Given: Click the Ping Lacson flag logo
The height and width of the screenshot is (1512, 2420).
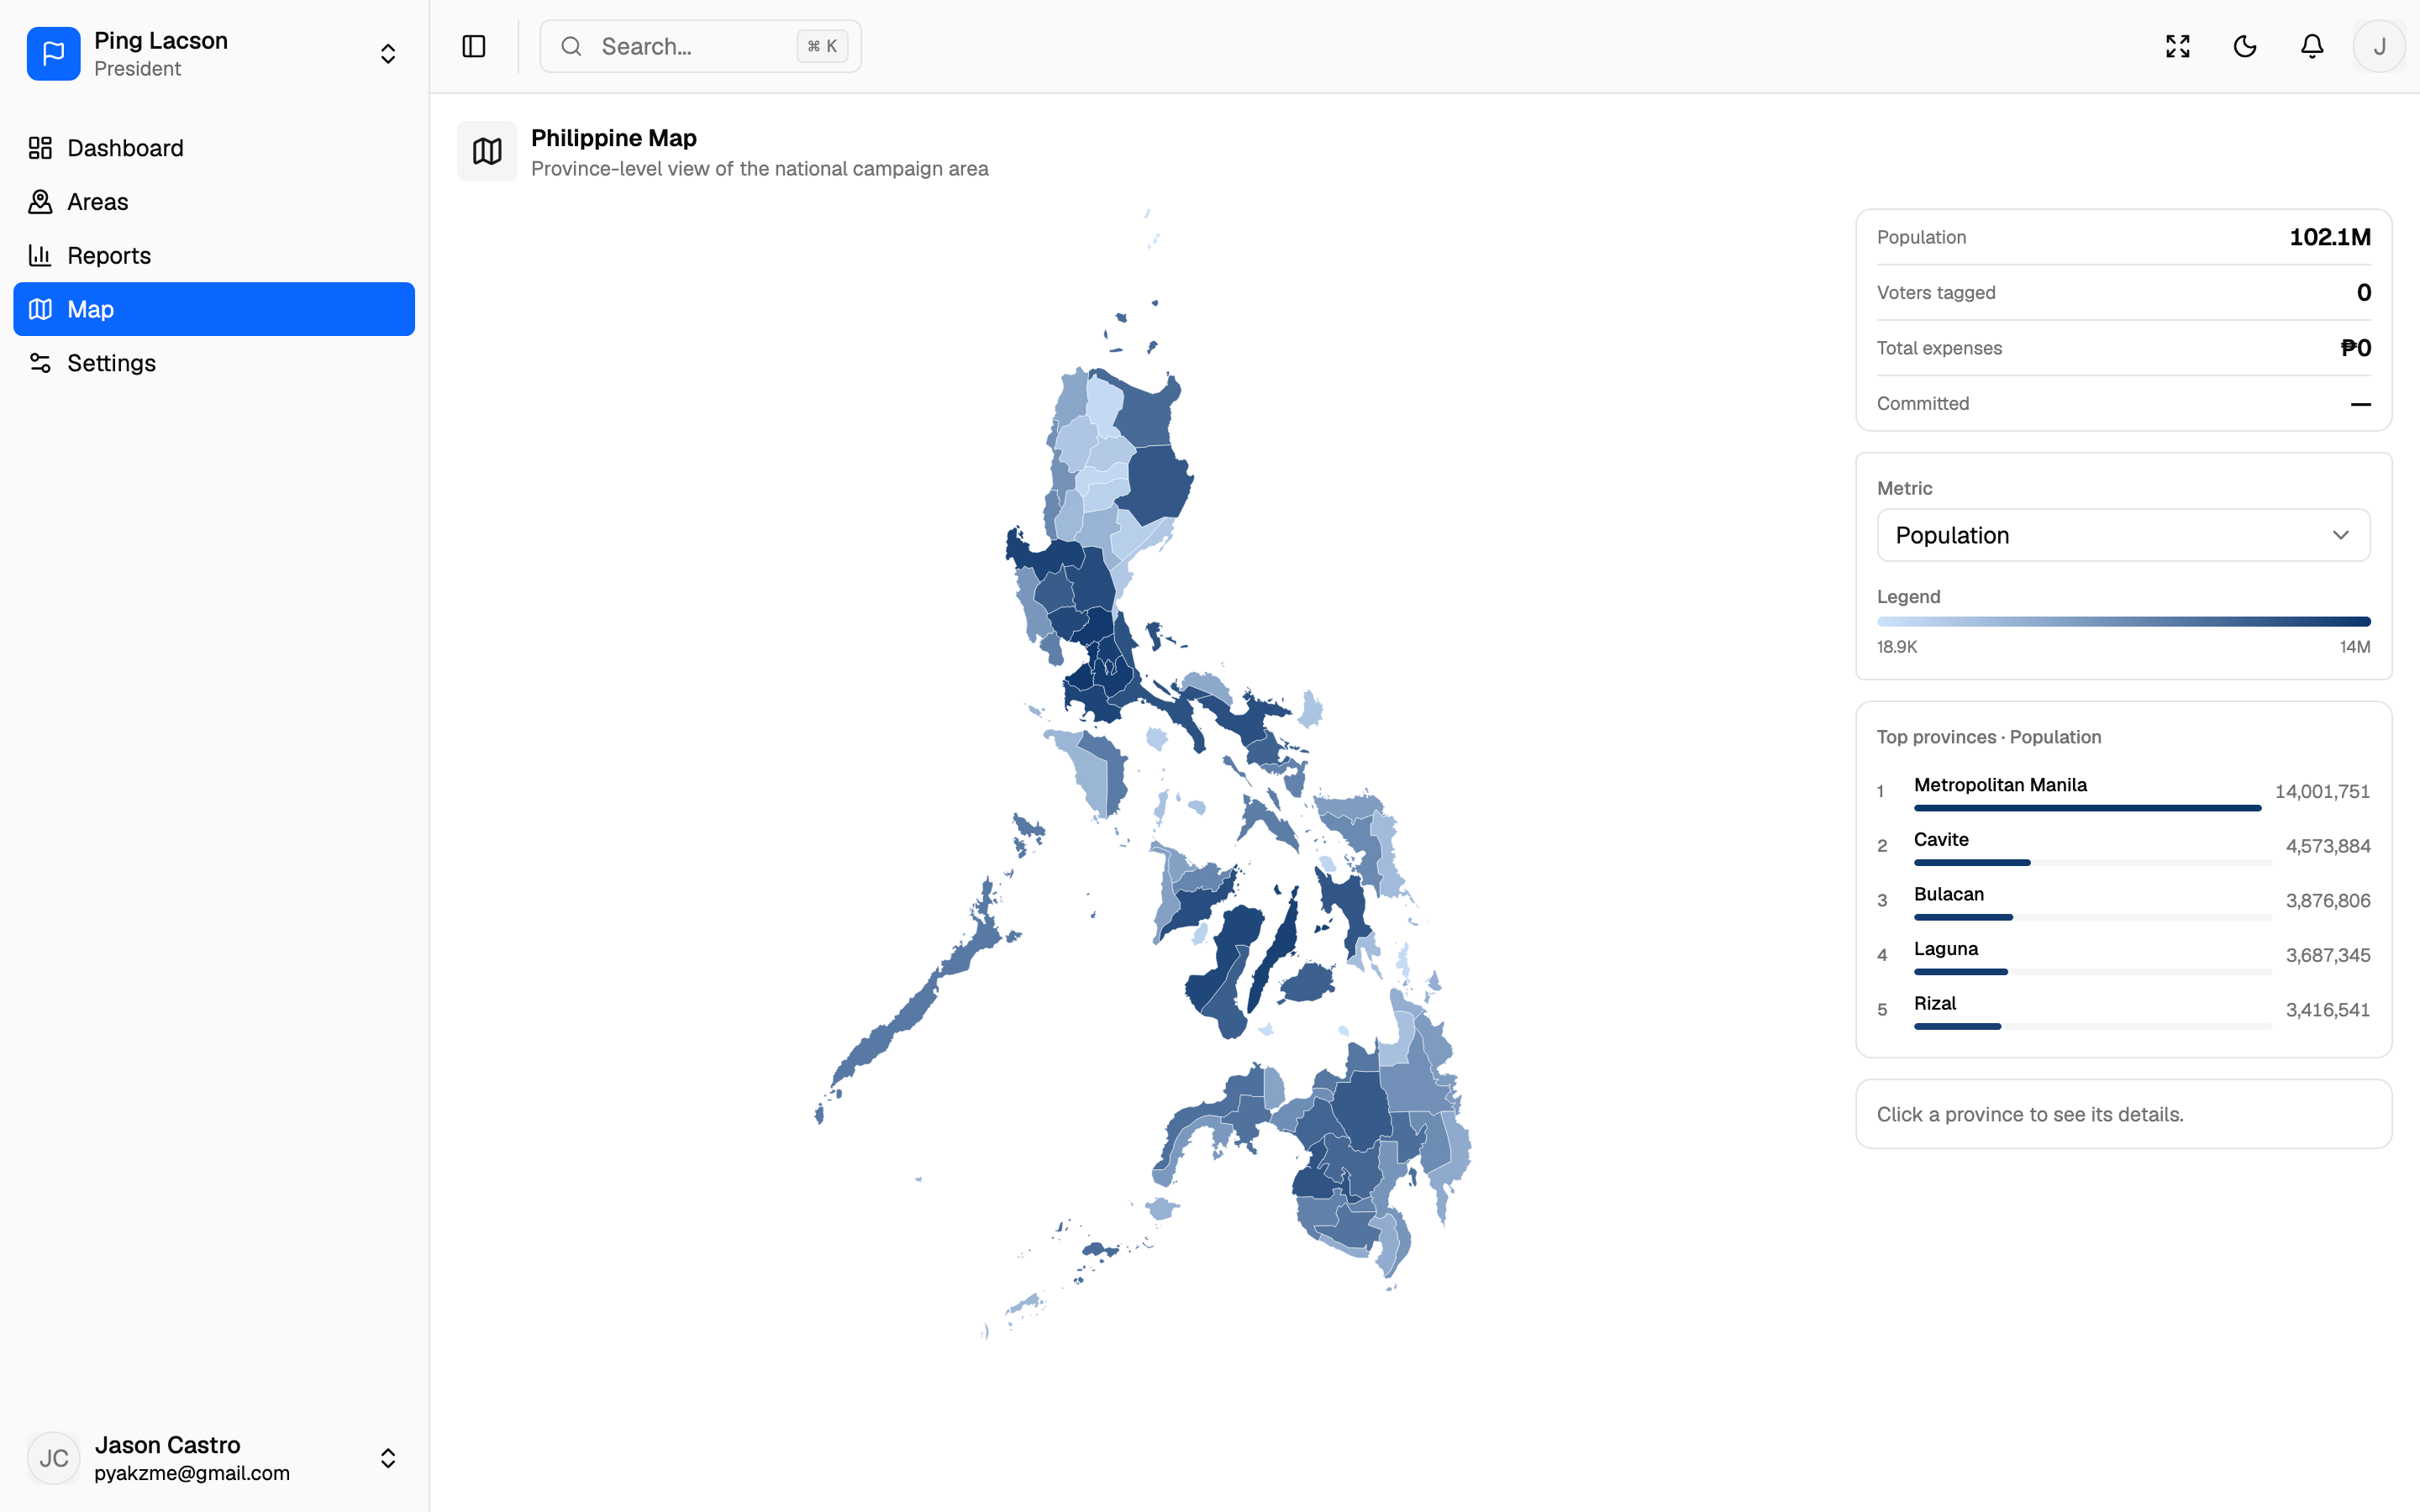Looking at the screenshot, I should coord(54,54).
